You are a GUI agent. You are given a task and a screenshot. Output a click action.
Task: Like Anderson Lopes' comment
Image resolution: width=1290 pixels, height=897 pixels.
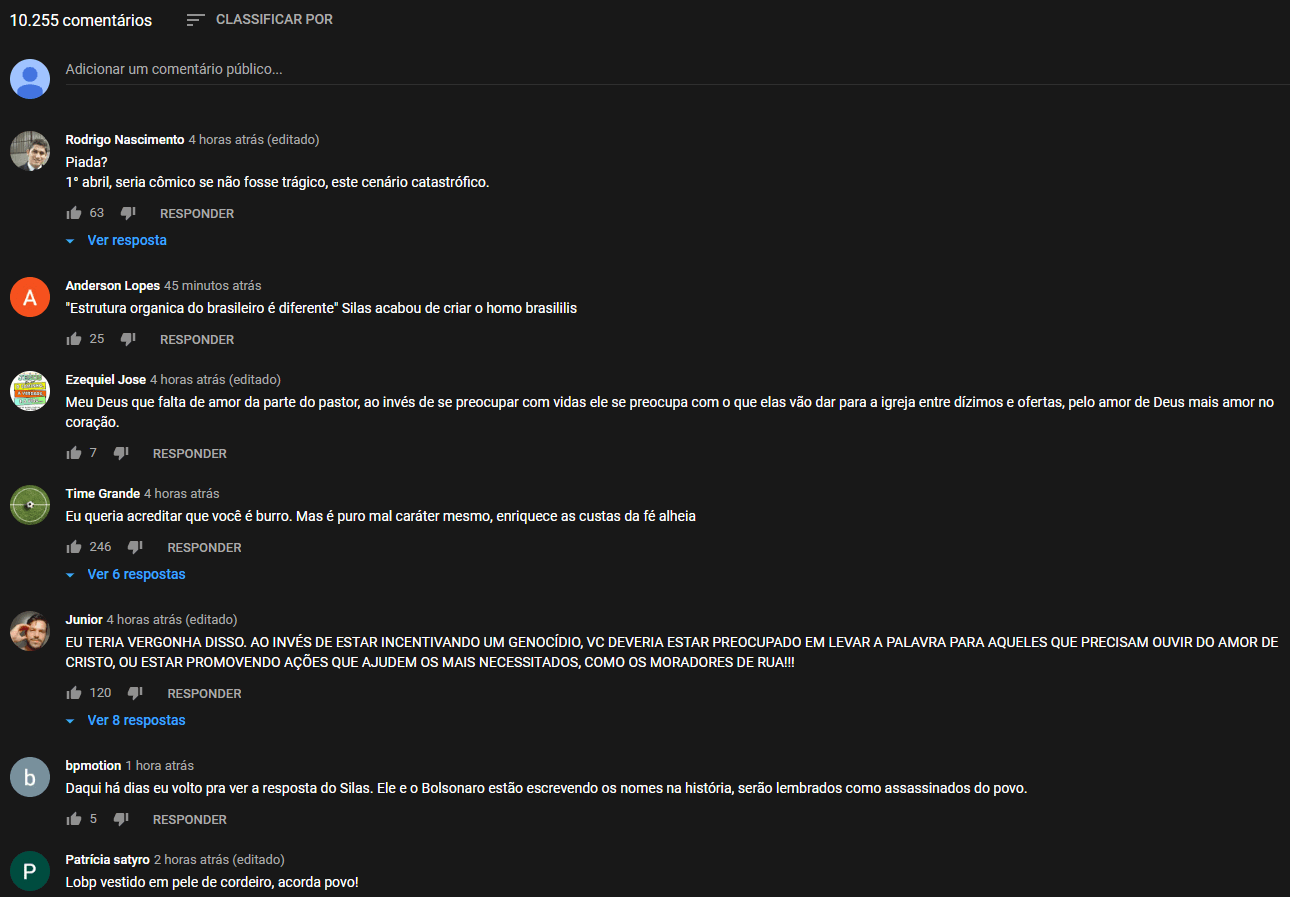(73, 339)
